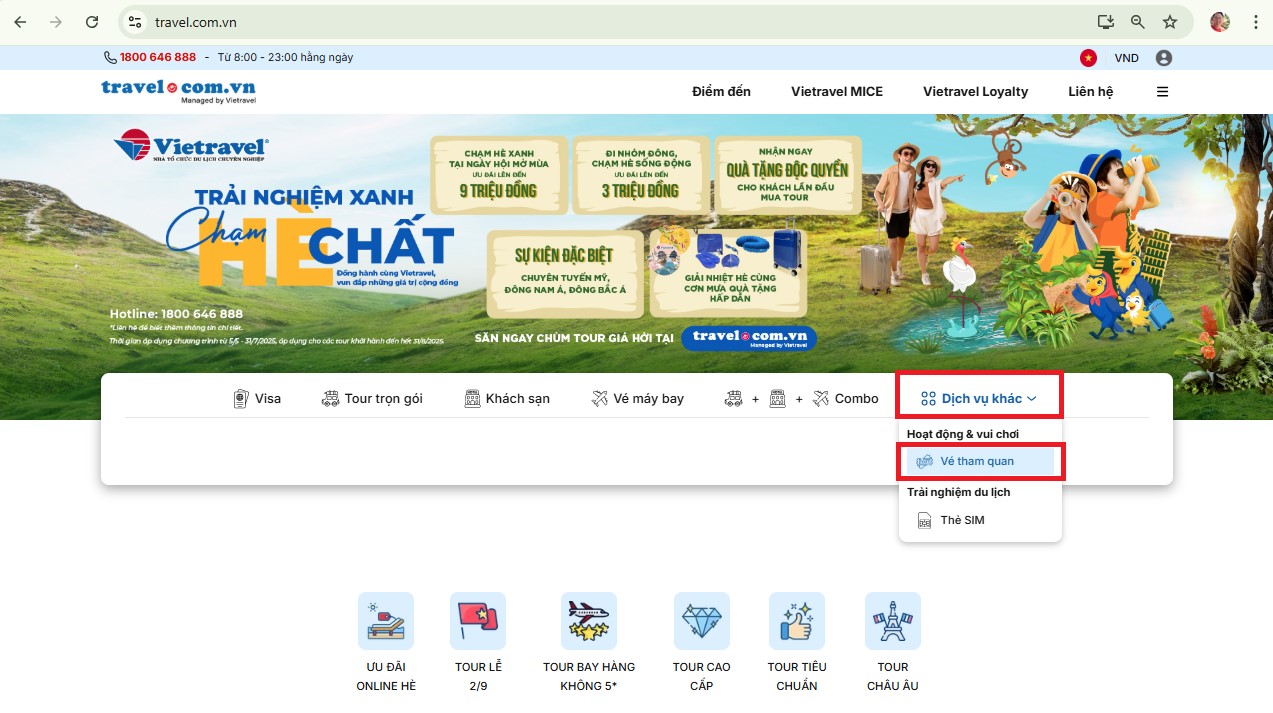Open the Điểm đến navigation link

tap(721, 91)
